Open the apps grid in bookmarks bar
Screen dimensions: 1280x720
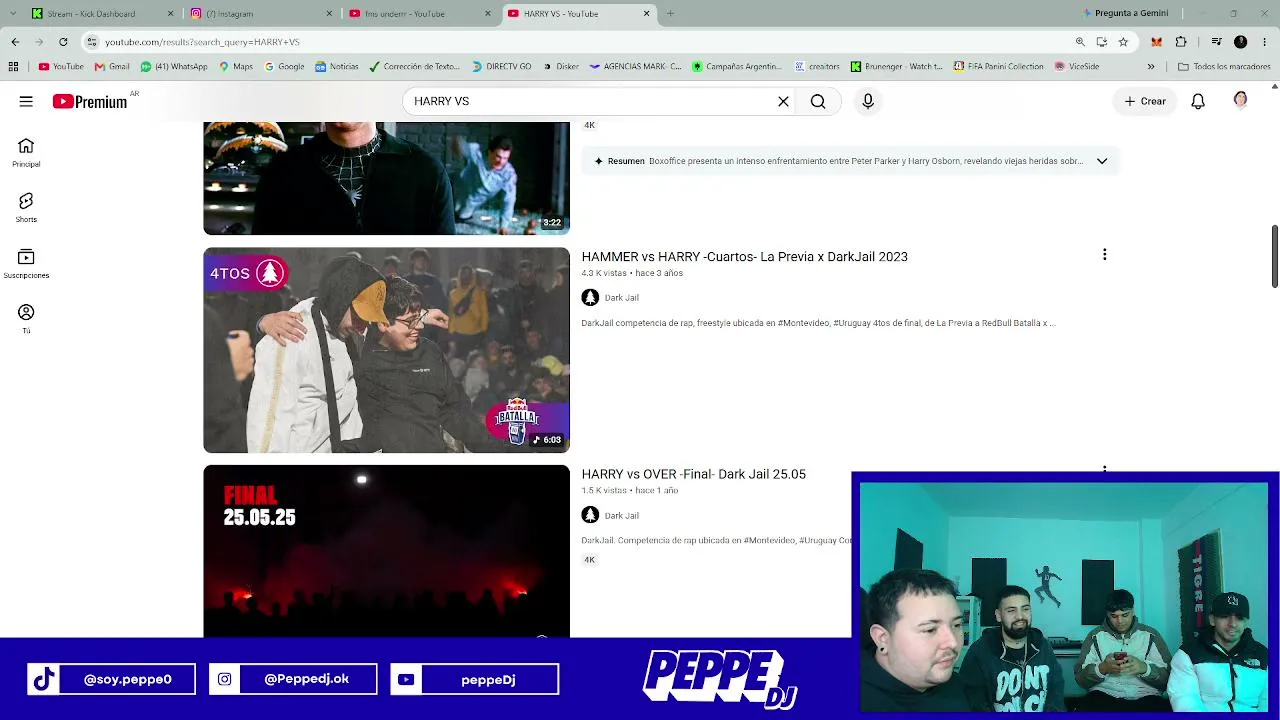coord(13,67)
